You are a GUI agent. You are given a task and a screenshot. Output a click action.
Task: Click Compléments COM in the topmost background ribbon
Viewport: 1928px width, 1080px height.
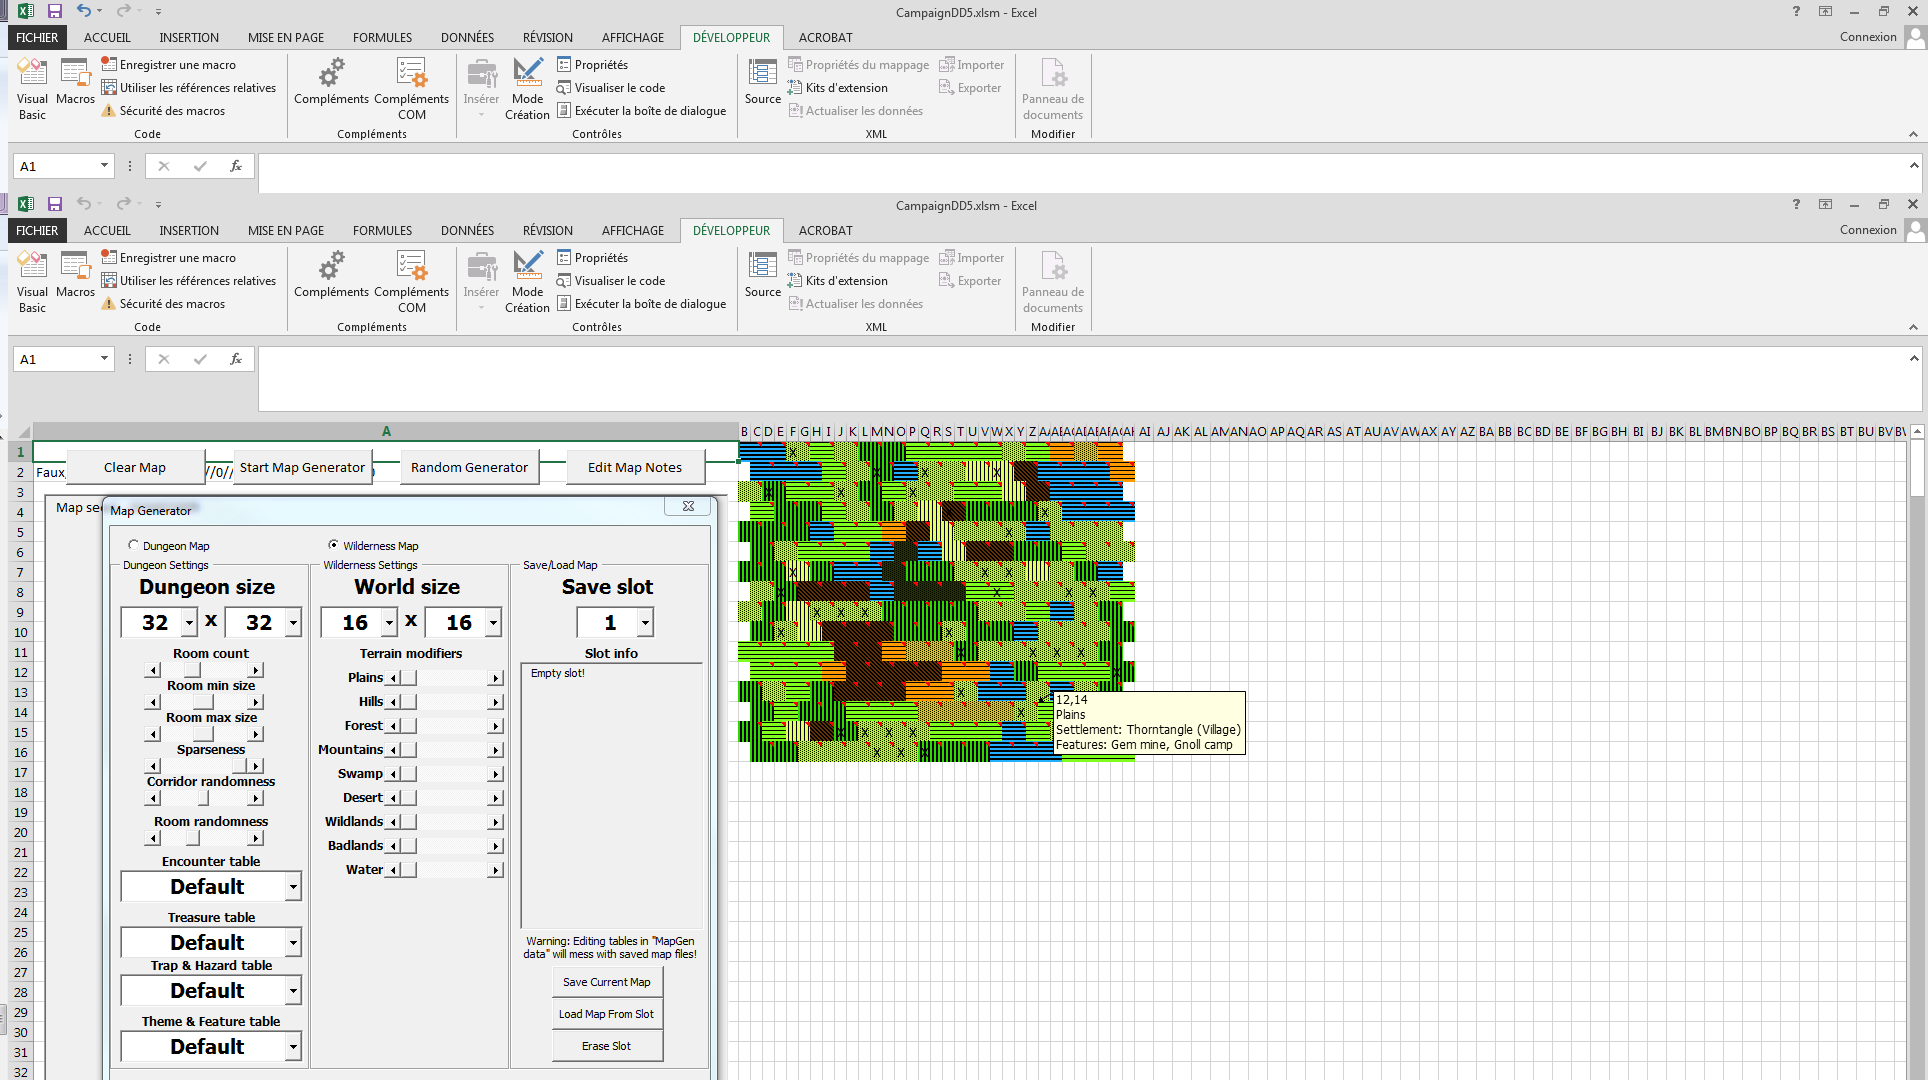pos(411,89)
